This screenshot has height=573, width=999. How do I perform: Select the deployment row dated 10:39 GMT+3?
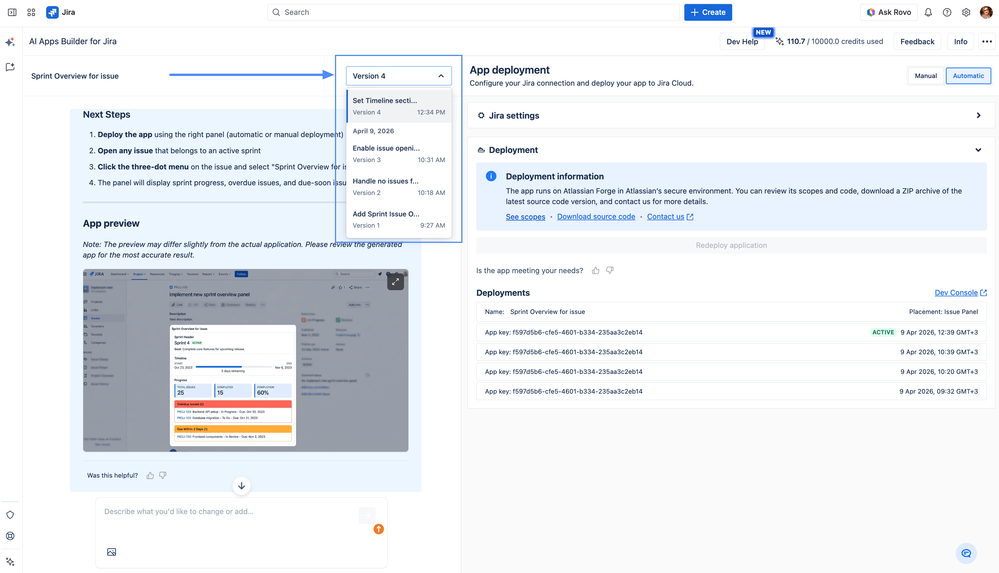(x=731, y=352)
